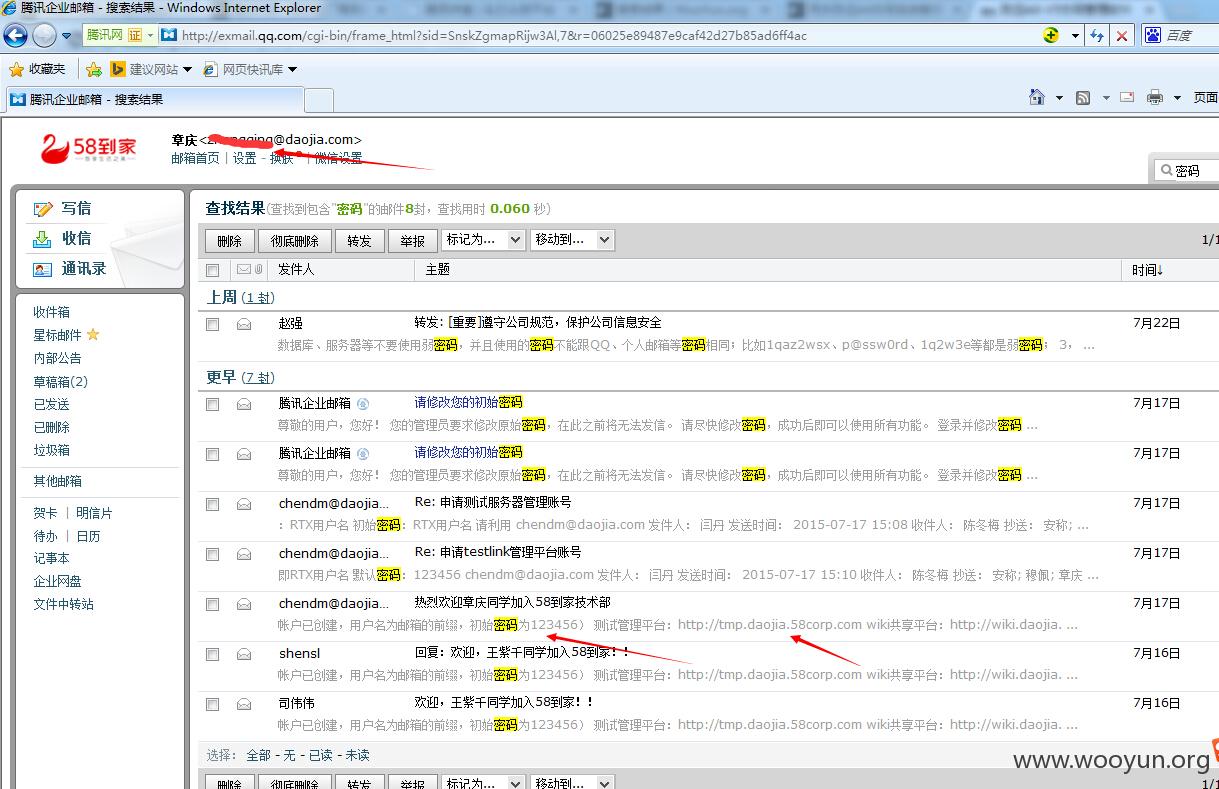Stop loading with the red X icon
Viewport: 1219px width, 789px height.
click(1122, 35)
